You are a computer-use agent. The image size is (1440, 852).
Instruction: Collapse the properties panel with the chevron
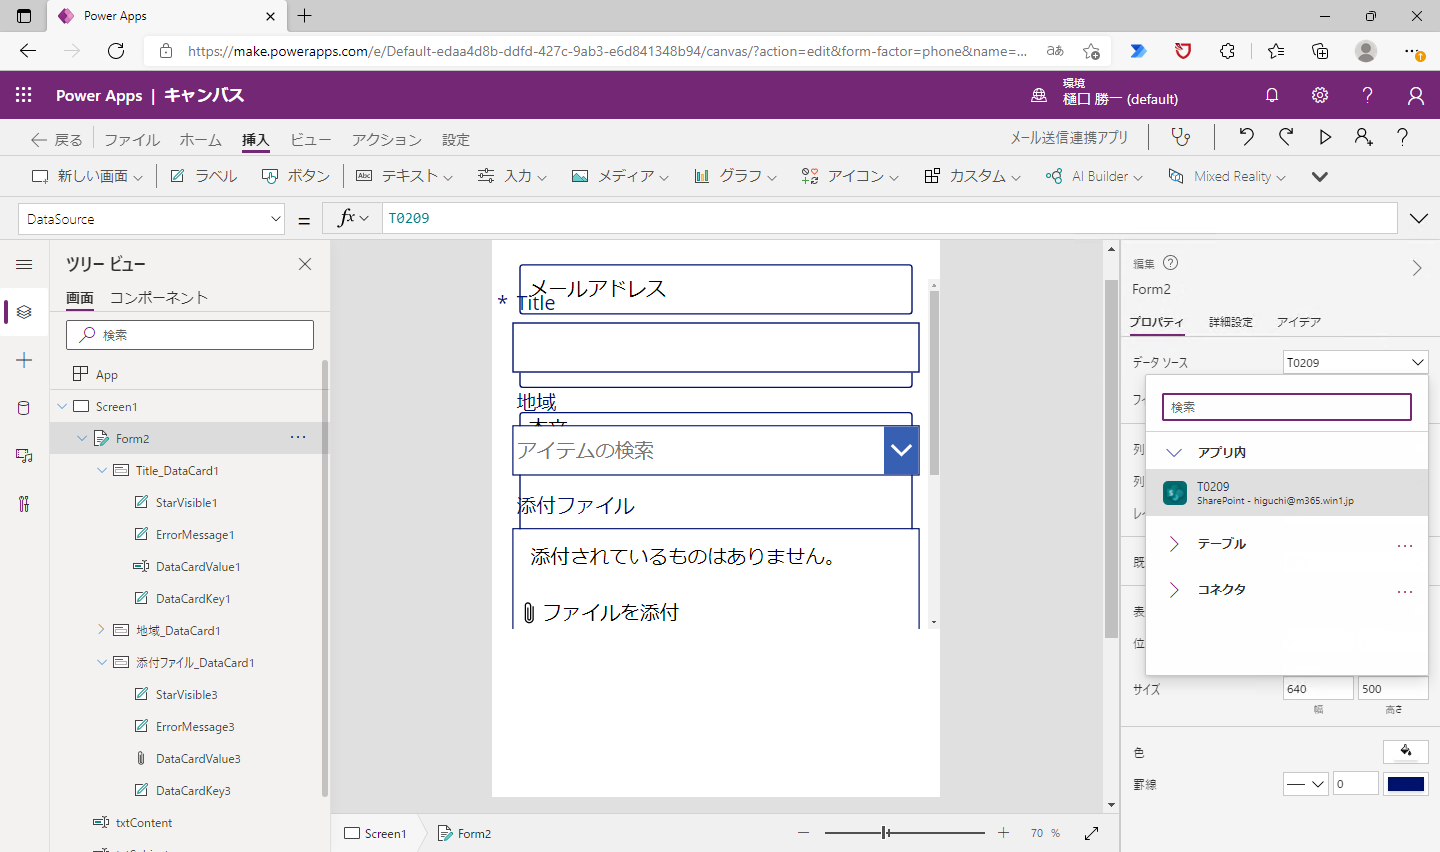(1416, 268)
